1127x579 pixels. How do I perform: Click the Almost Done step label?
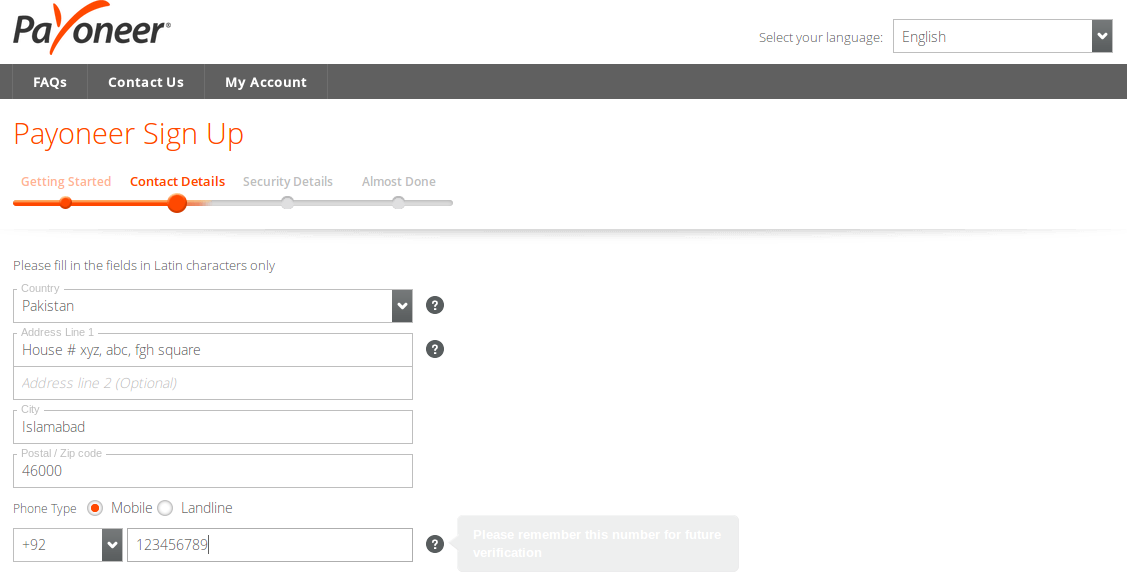click(x=398, y=182)
